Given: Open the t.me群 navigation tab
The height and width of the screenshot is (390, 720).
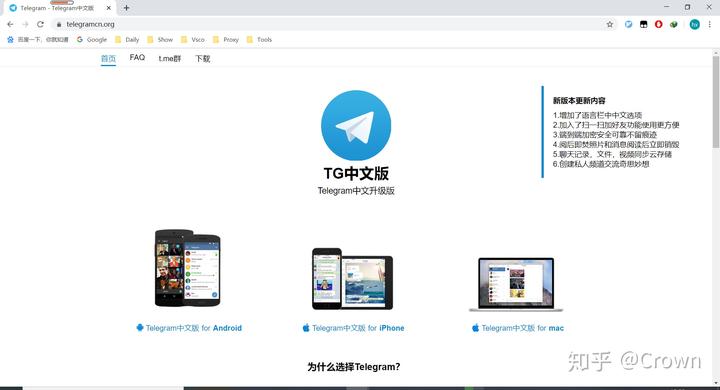Looking at the screenshot, I should pos(170,58).
